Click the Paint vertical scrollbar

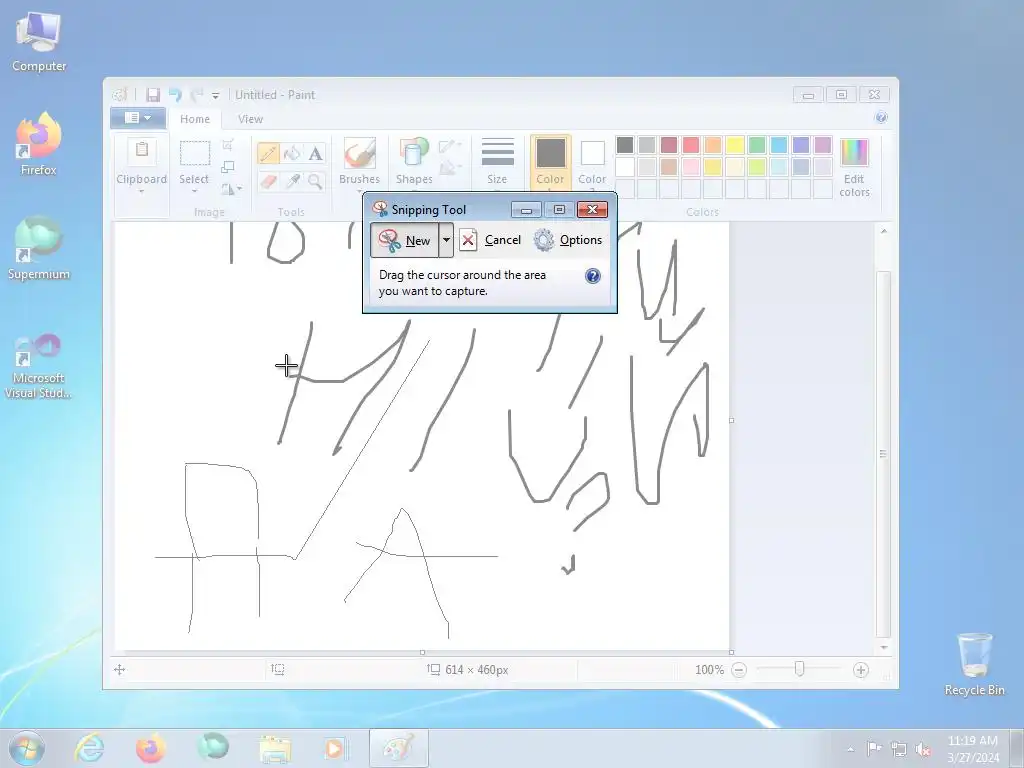883,453
